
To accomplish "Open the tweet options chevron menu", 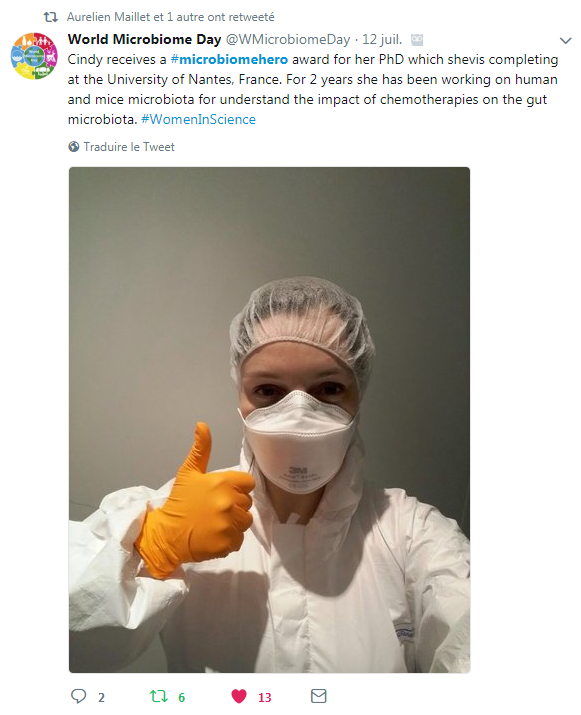I will point(565,41).
